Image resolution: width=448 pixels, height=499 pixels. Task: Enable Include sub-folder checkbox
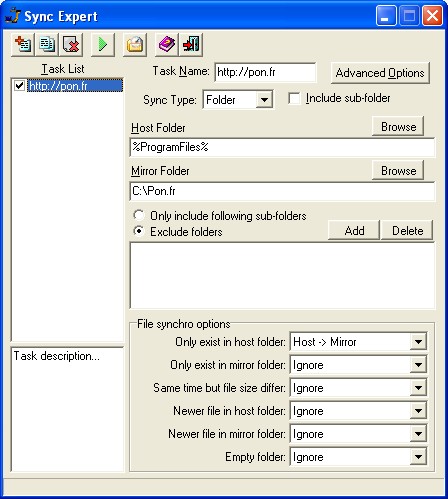294,99
